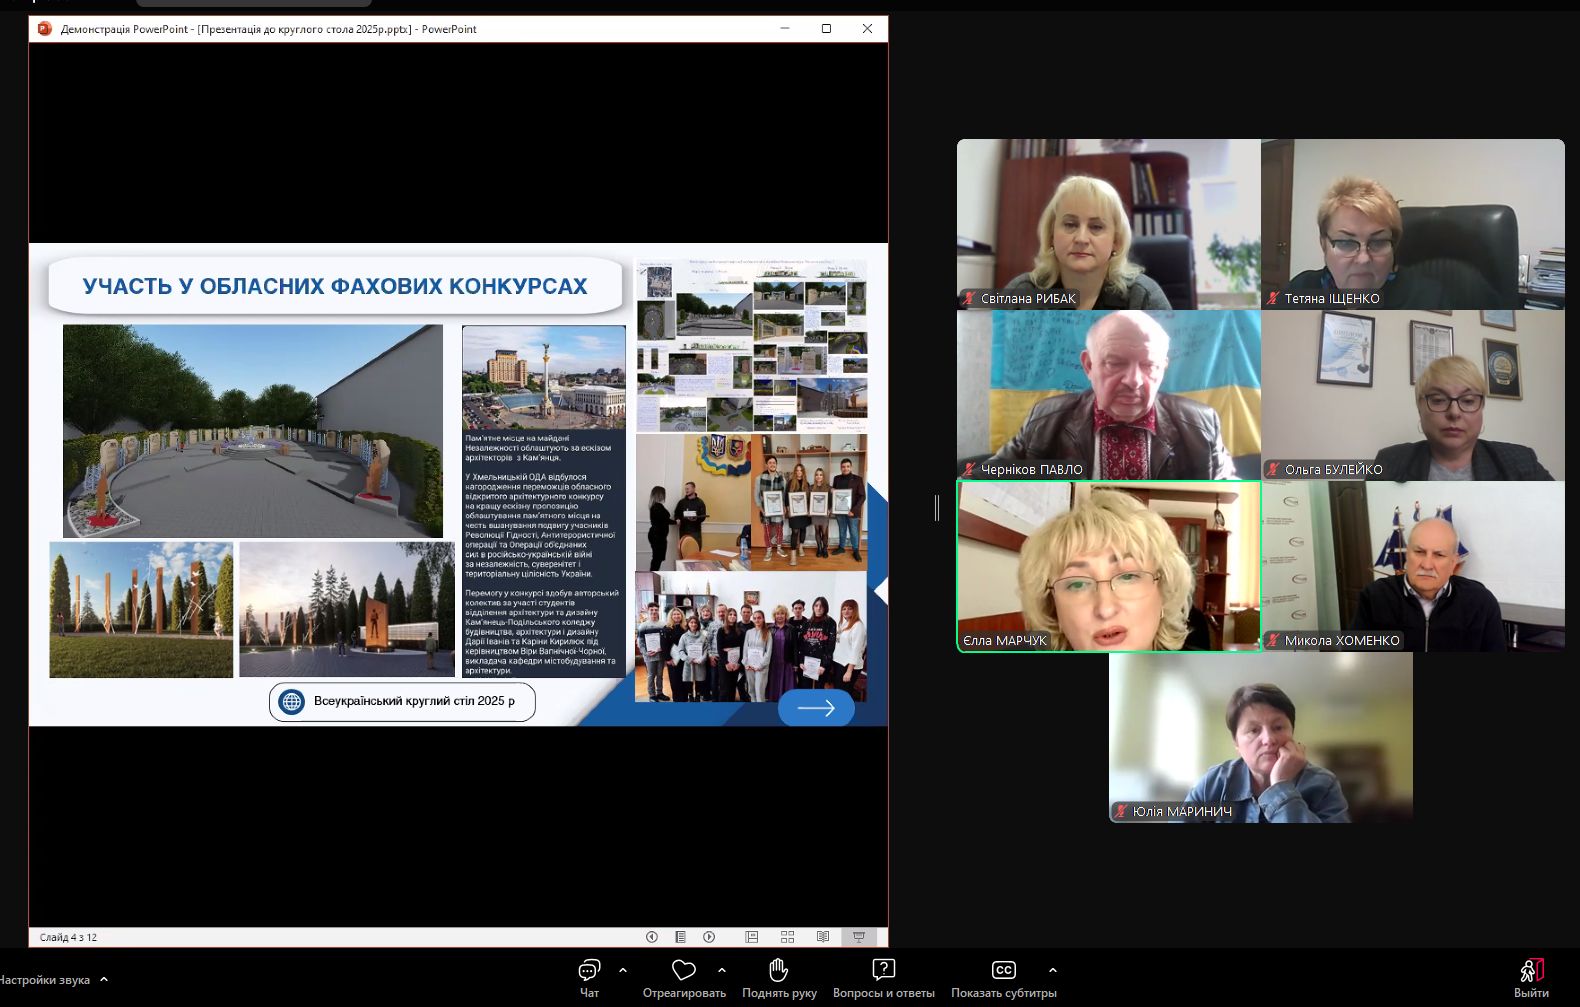Open the slide list menu icon
The width and height of the screenshot is (1580, 1007).
(680, 937)
